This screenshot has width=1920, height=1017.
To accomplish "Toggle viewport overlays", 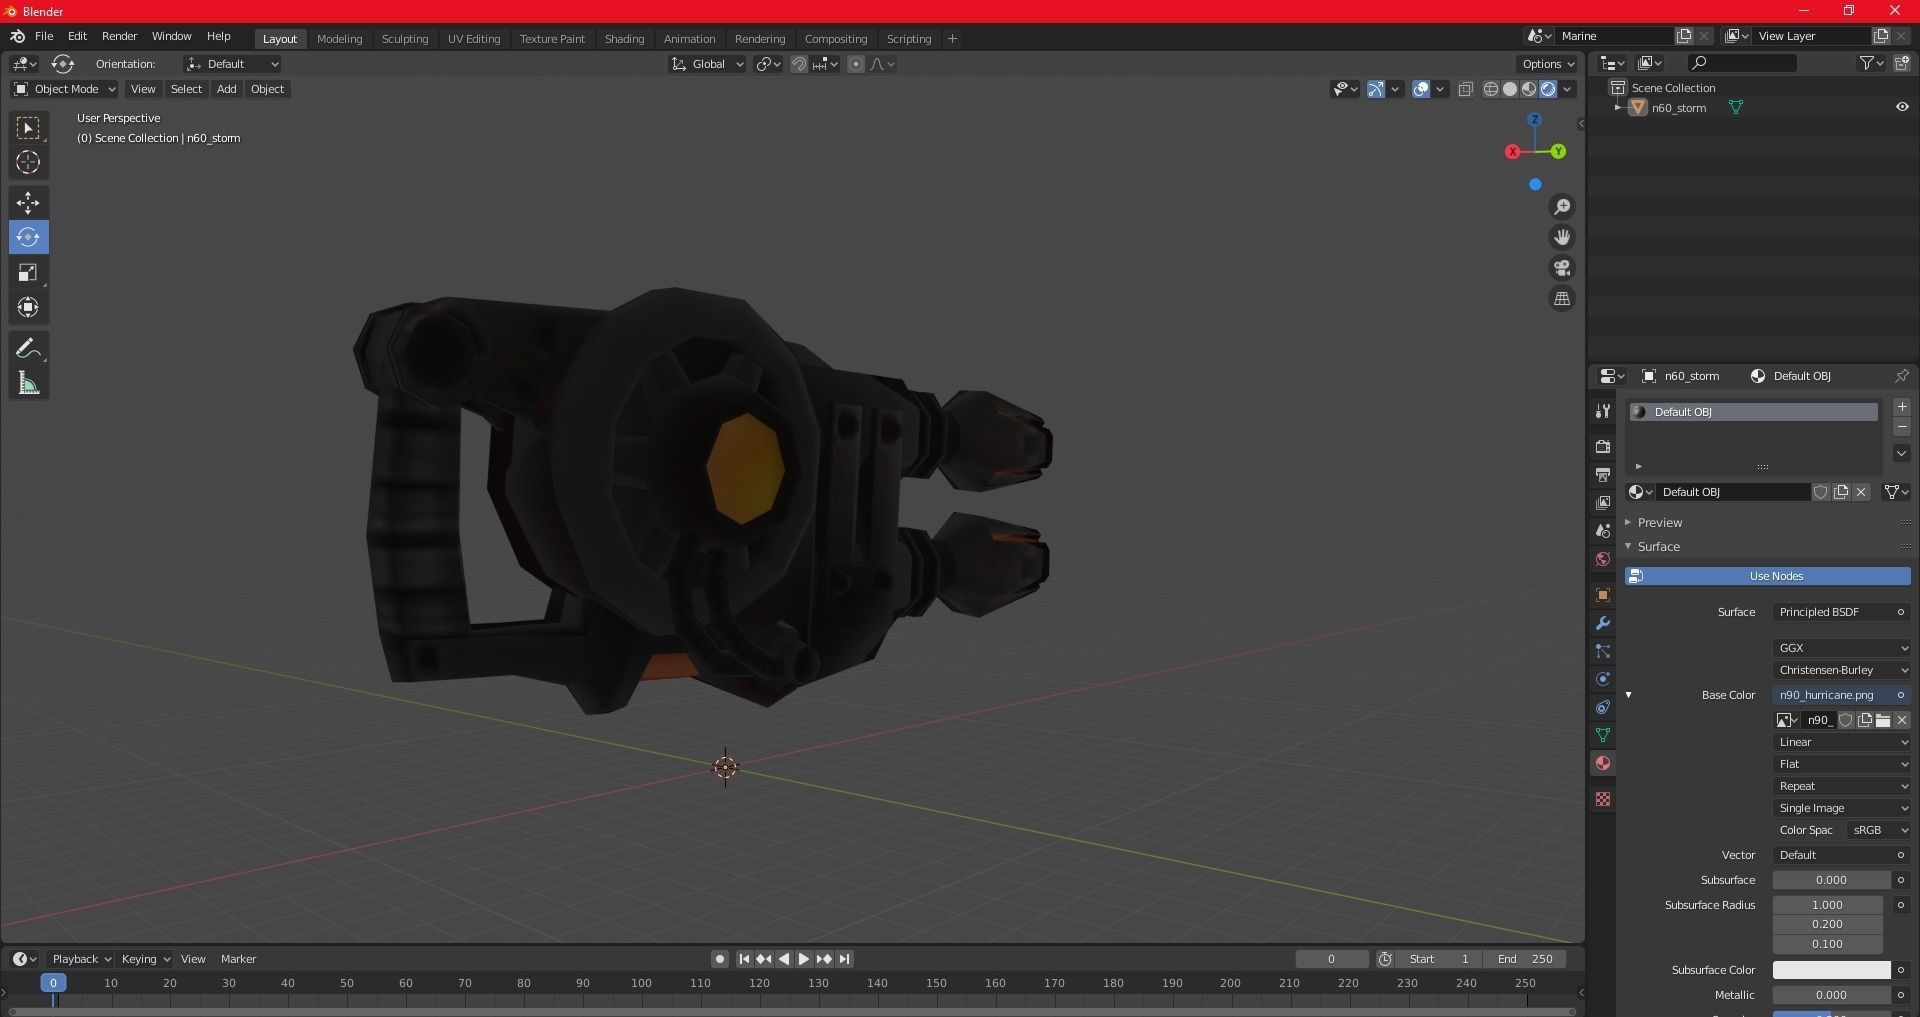I will tap(1421, 89).
